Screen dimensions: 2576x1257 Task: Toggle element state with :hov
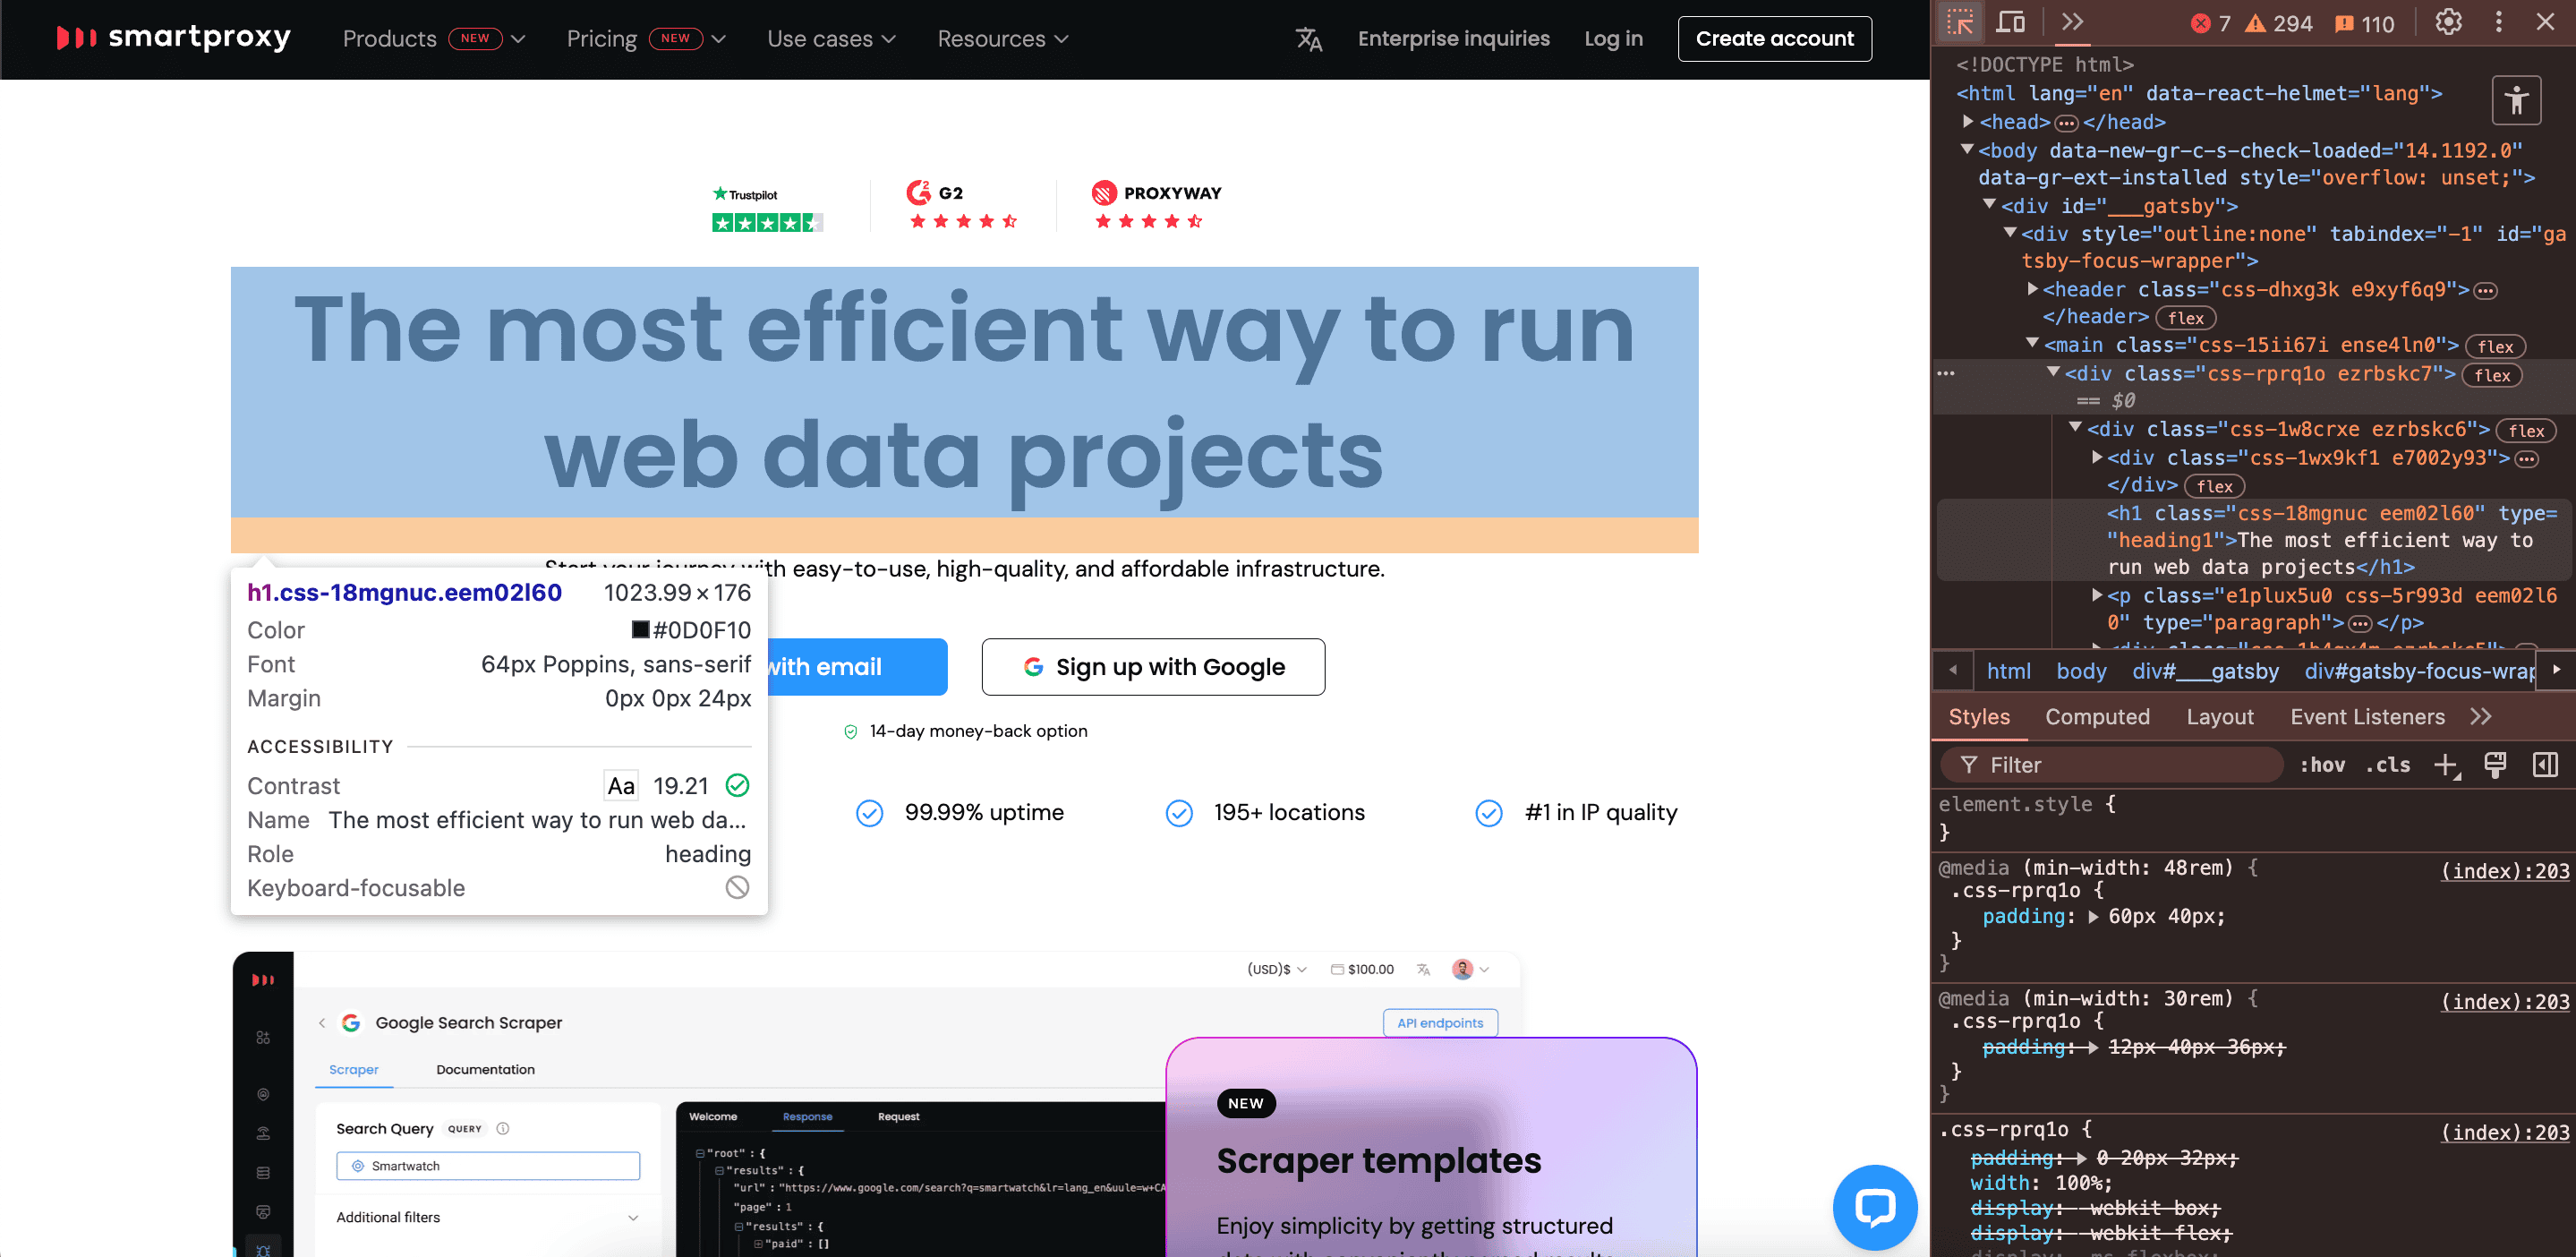[2322, 765]
